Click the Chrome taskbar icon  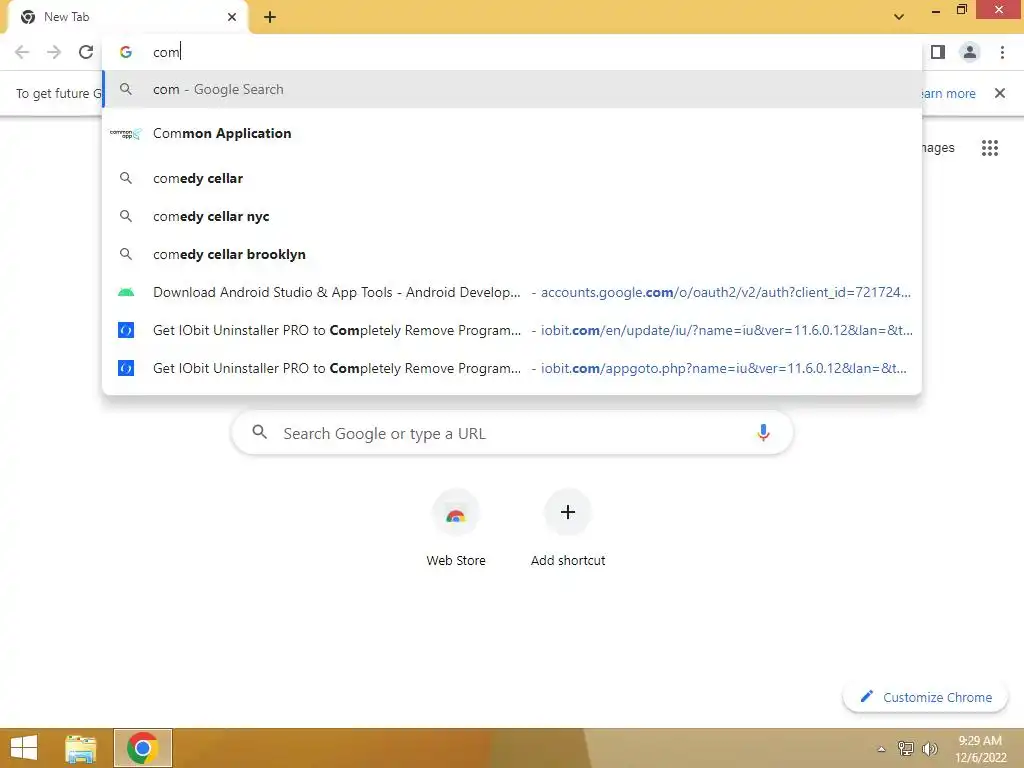(x=143, y=748)
